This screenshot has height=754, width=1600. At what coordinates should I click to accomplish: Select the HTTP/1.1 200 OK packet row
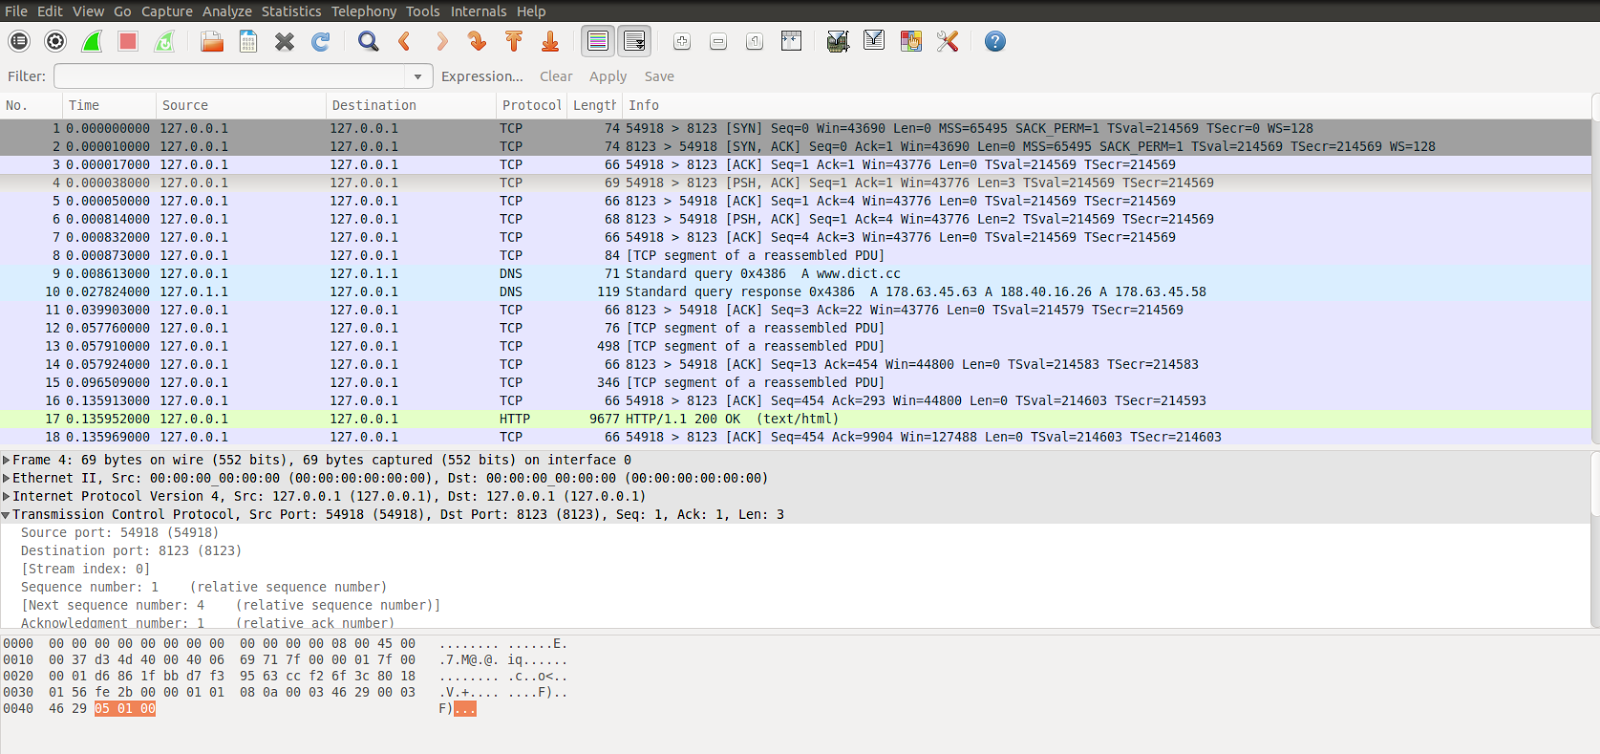click(795, 419)
